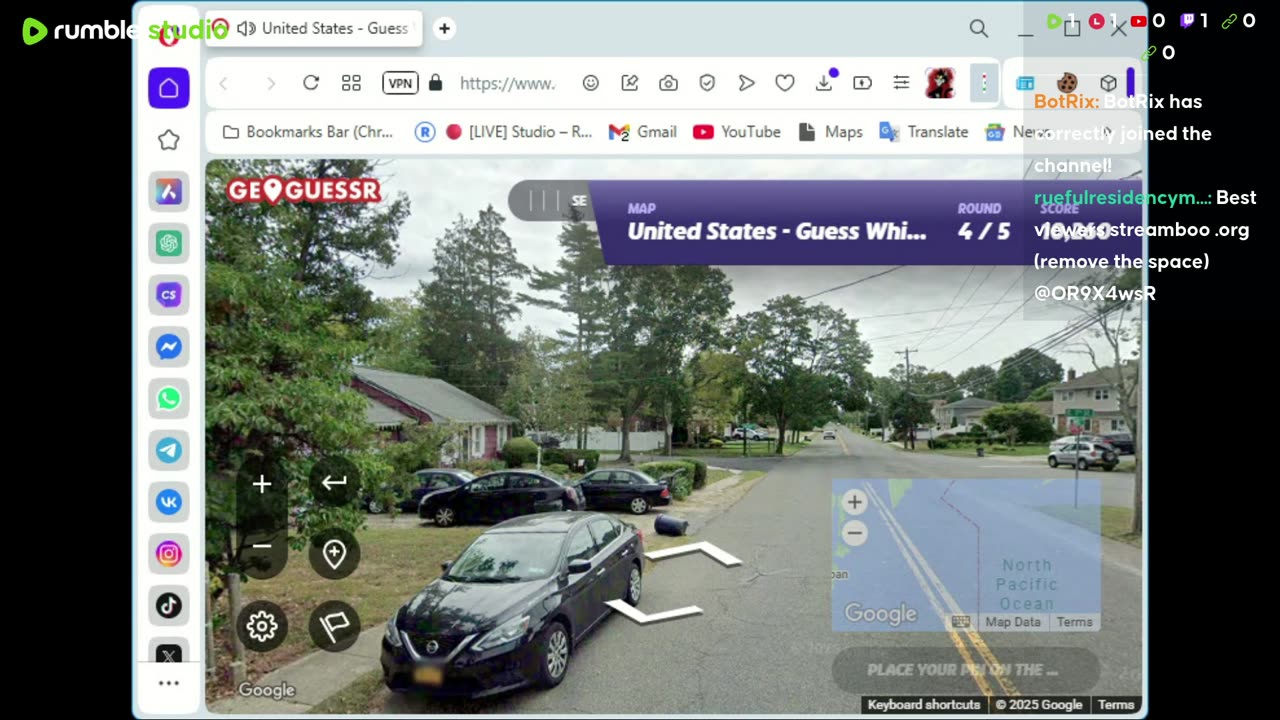Open VK in the sidebar
This screenshot has height=720, width=1280.
click(169, 501)
